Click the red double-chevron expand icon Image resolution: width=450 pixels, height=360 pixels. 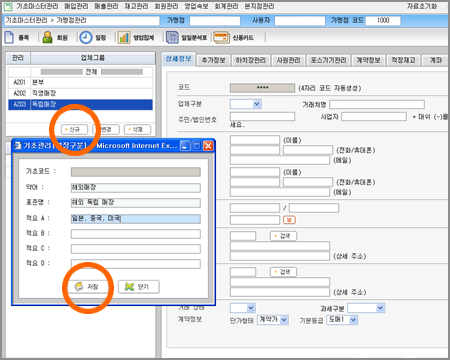289,220
